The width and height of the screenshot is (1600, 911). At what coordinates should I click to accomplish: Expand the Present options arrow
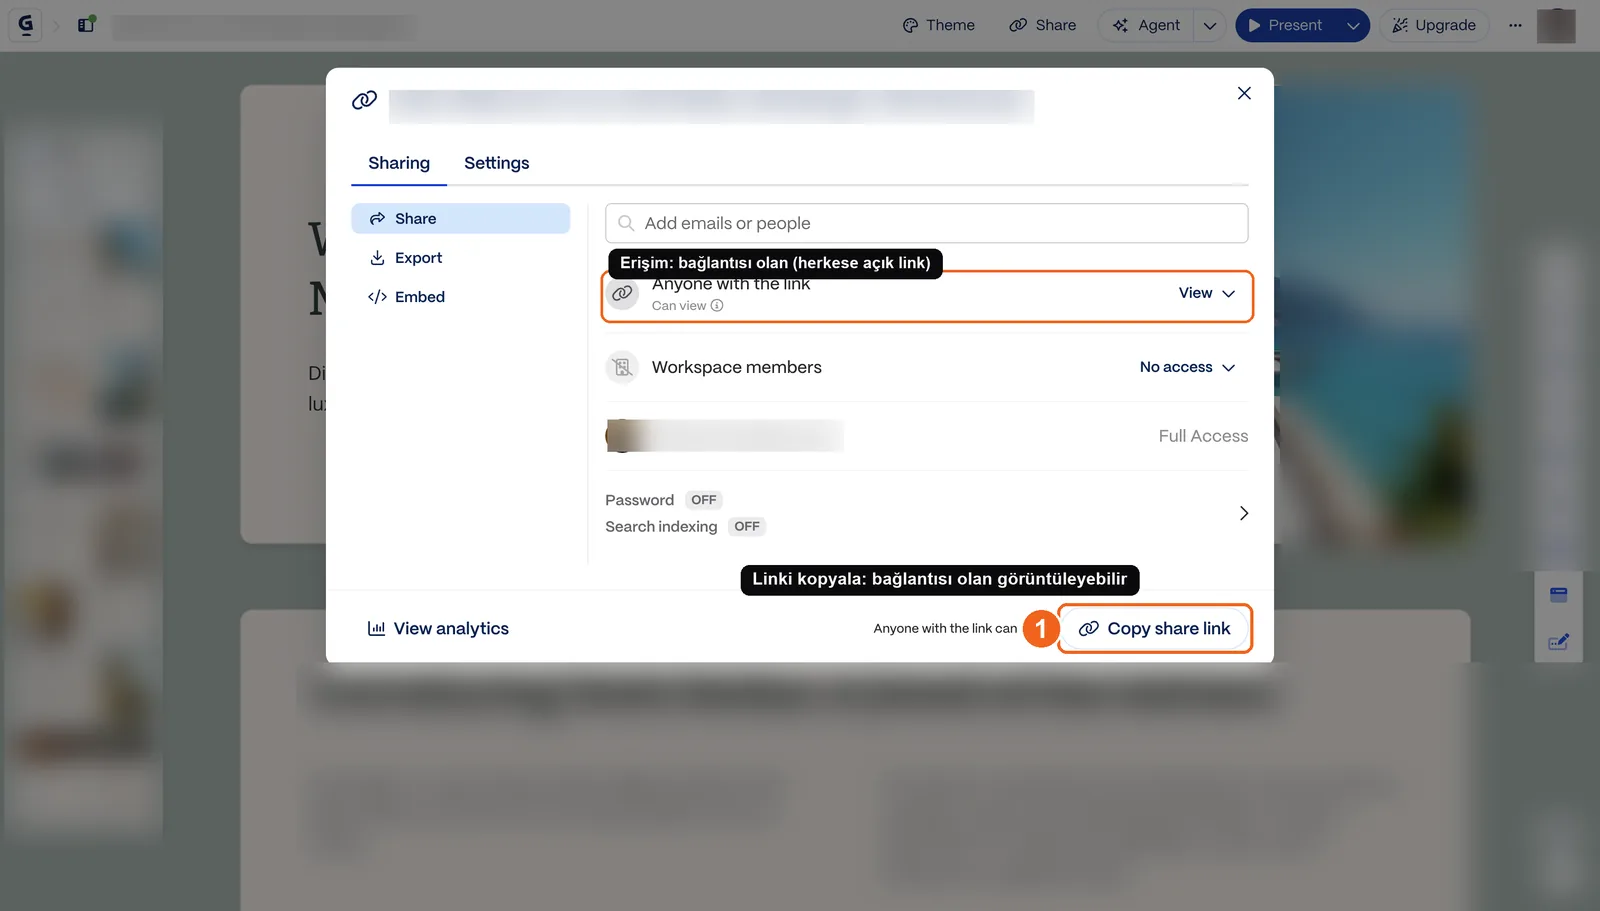[x=1353, y=25]
